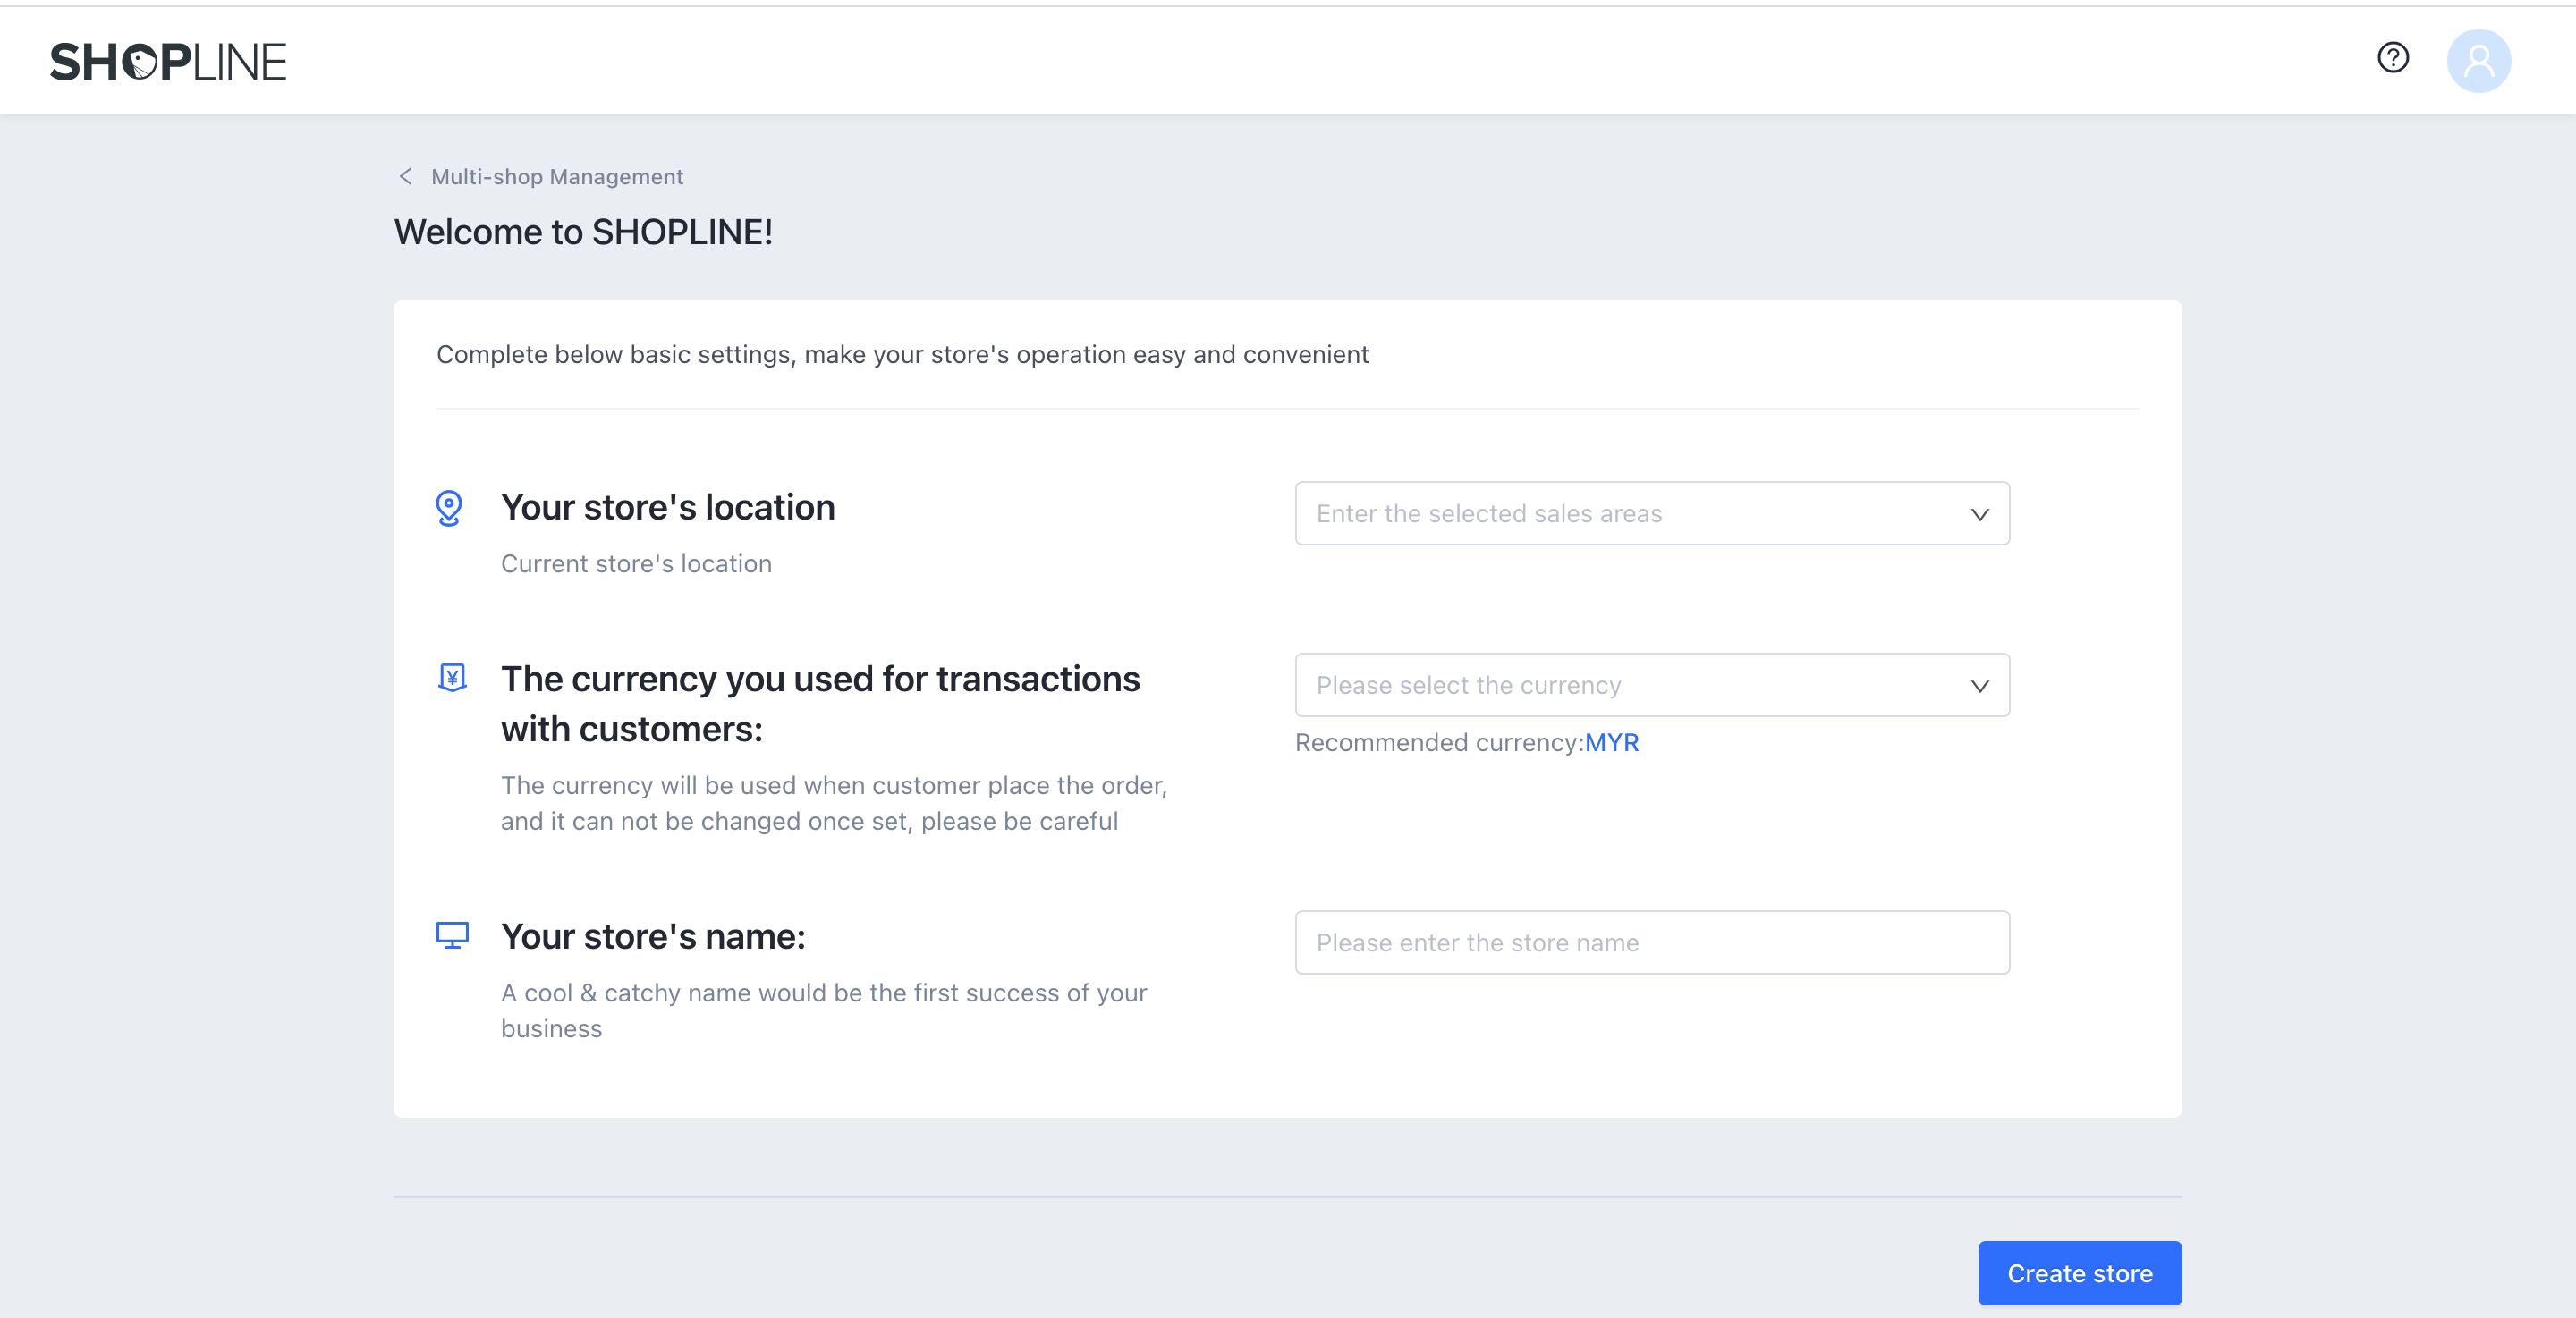Click the SHOPLINE logo
The height and width of the screenshot is (1318, 2576).
[x=168, y=62]
